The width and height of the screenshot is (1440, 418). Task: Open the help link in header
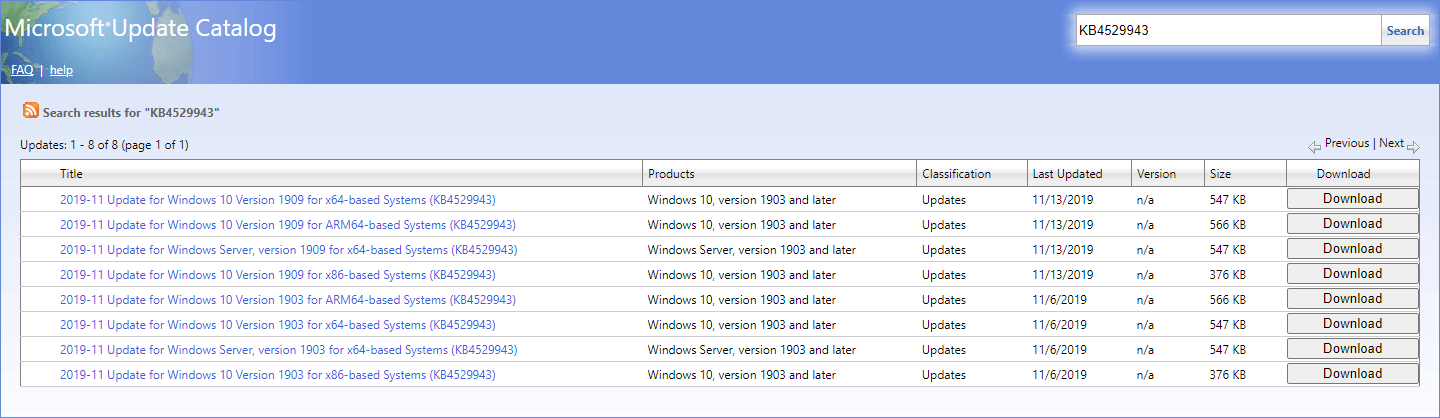point(61,70)
